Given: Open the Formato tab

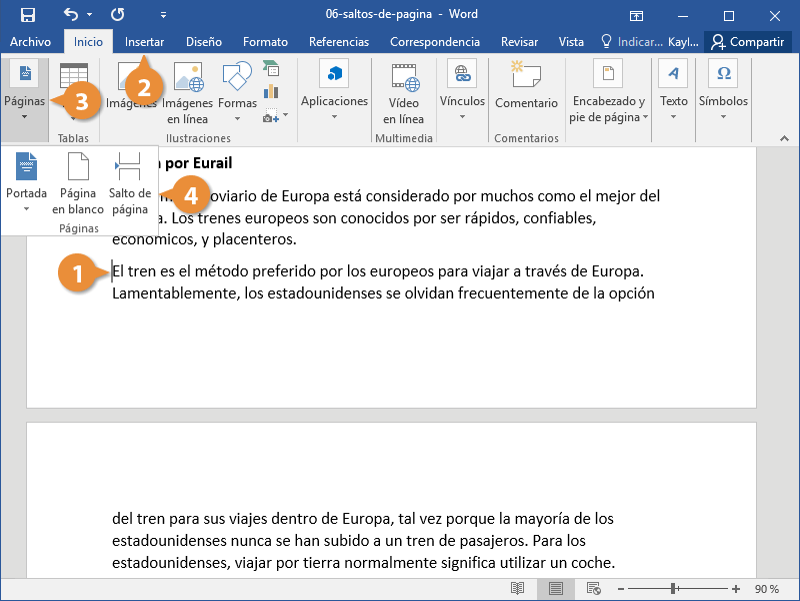Looking at the screenshot, I should pyautogui.click(x=265, y=42).
